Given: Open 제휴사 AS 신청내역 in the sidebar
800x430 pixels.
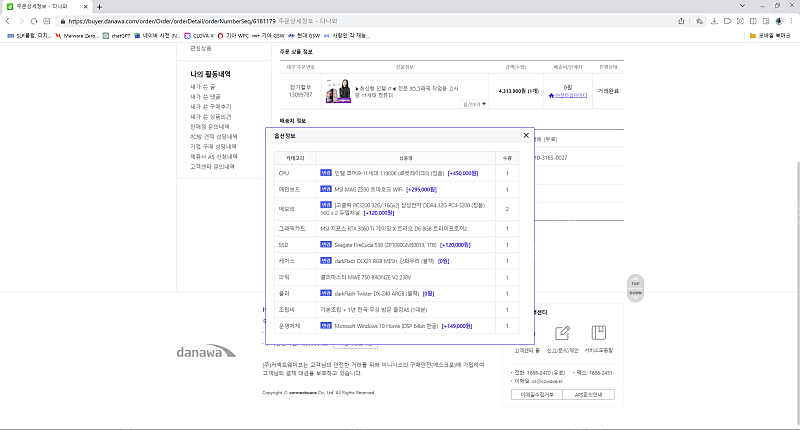Looking at the screenshot, I should click(x=214, y=157).
